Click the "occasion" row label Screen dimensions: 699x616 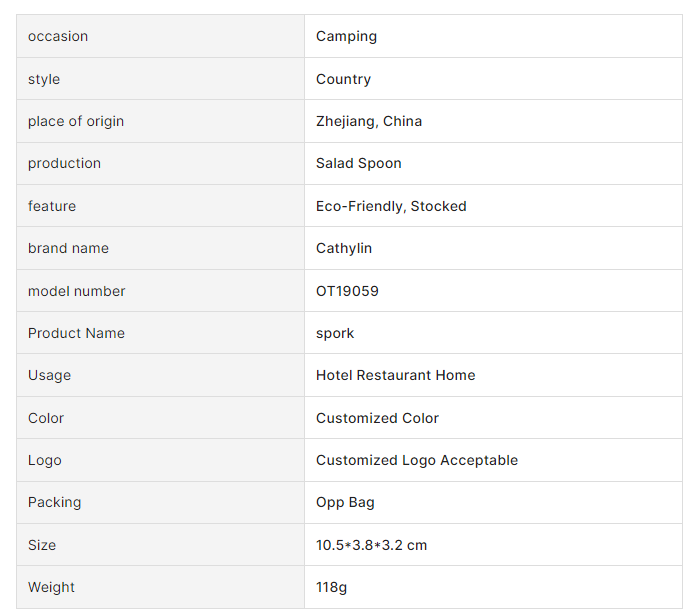(x=58, y=37)
